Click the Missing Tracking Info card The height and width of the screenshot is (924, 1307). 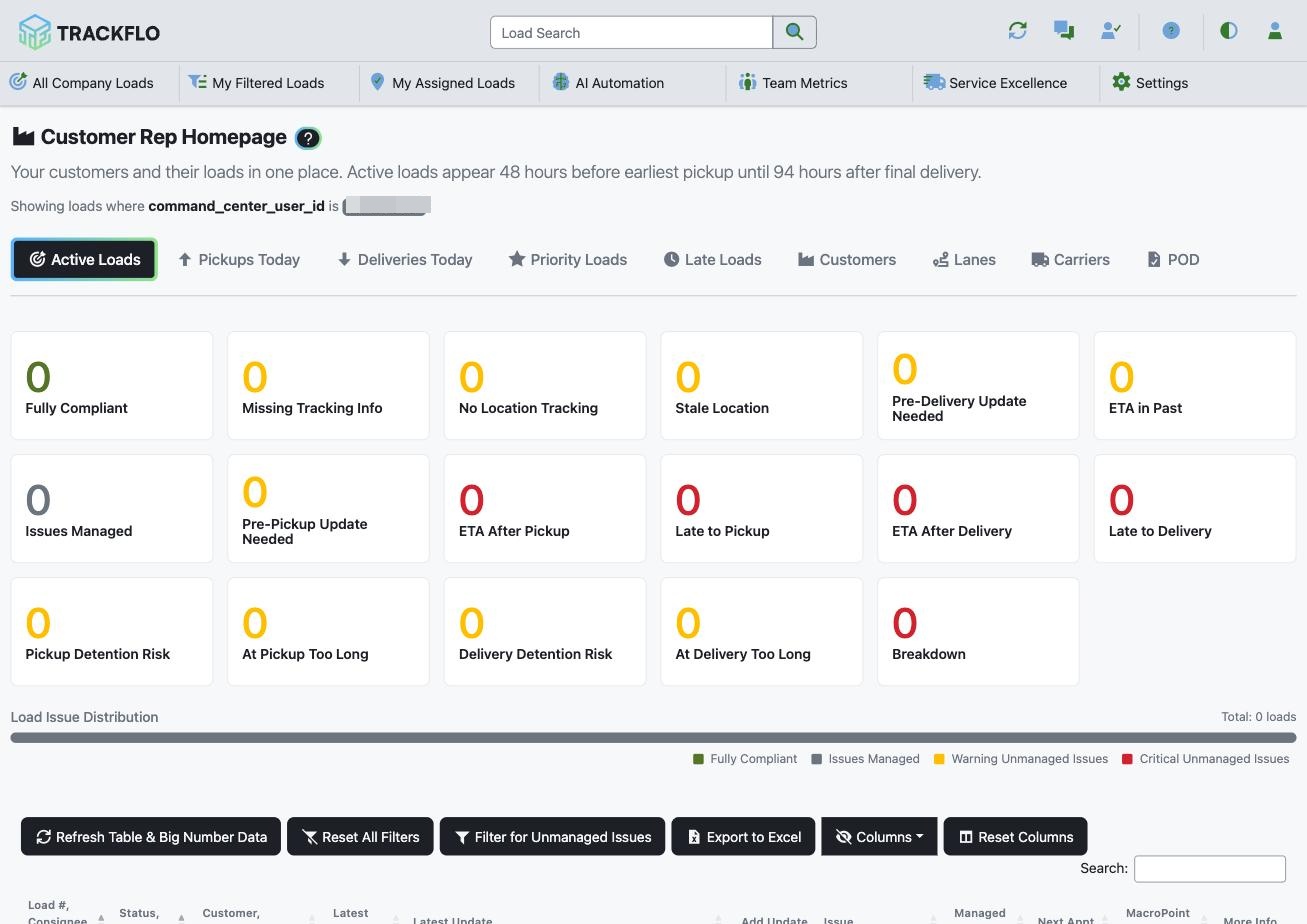click(328, 385)
